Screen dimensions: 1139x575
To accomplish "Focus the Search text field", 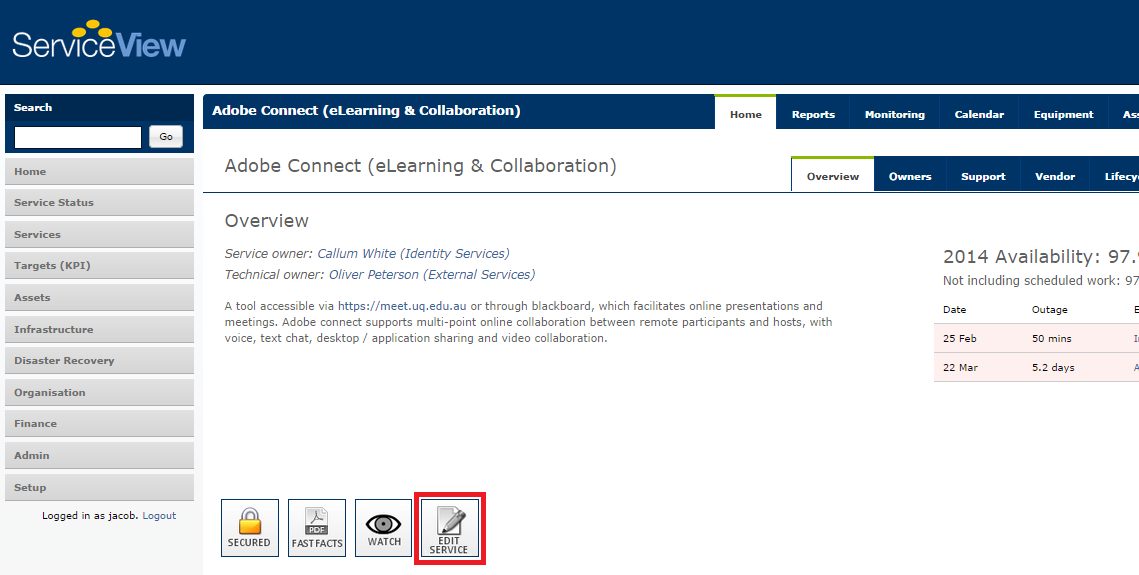I will click(78, 137).
